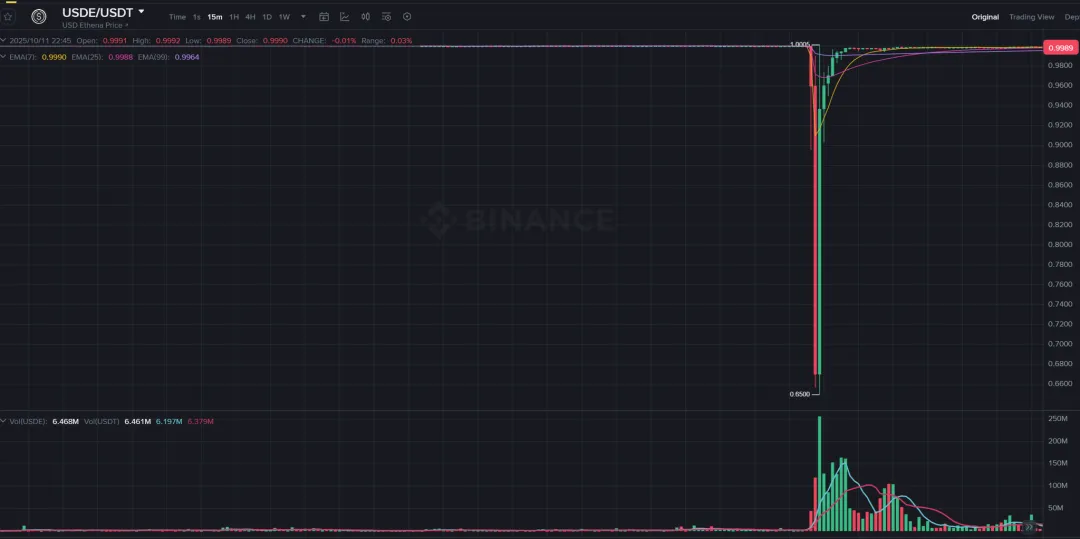Click the 0.9989 current price label
The width and height of the screenshot is (1080, 539).
click(1058, 48)
